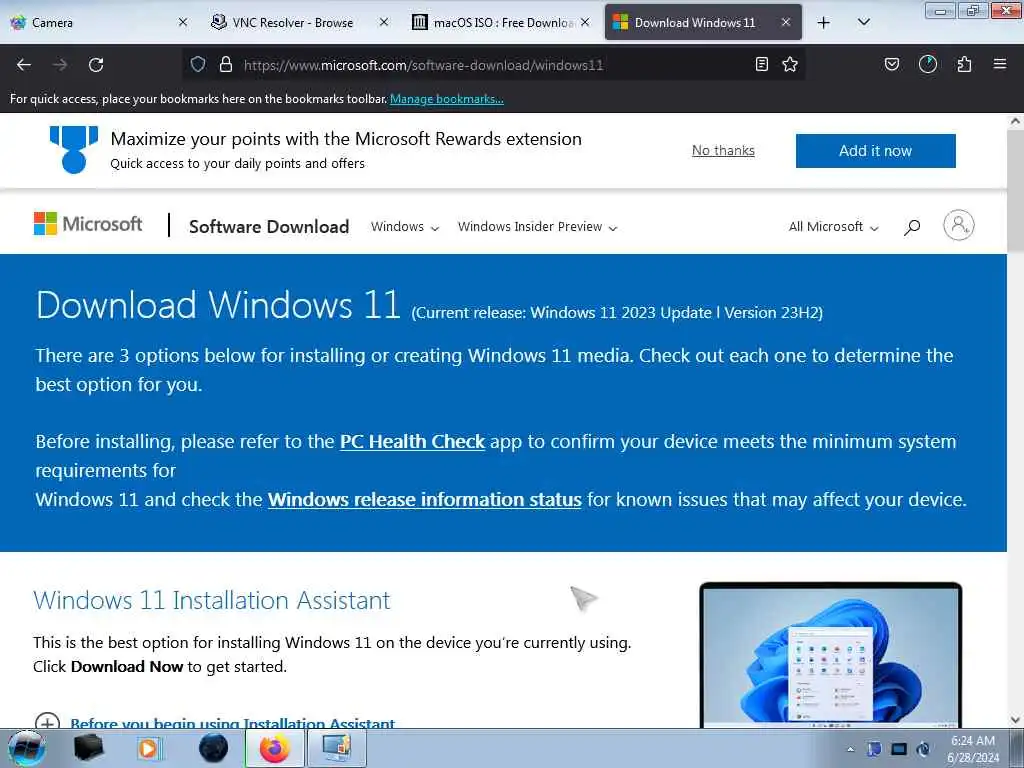This screenshot has width=1024, height=768.
Task: Click the system tray icon beside the clock
Action: (923, 749)
